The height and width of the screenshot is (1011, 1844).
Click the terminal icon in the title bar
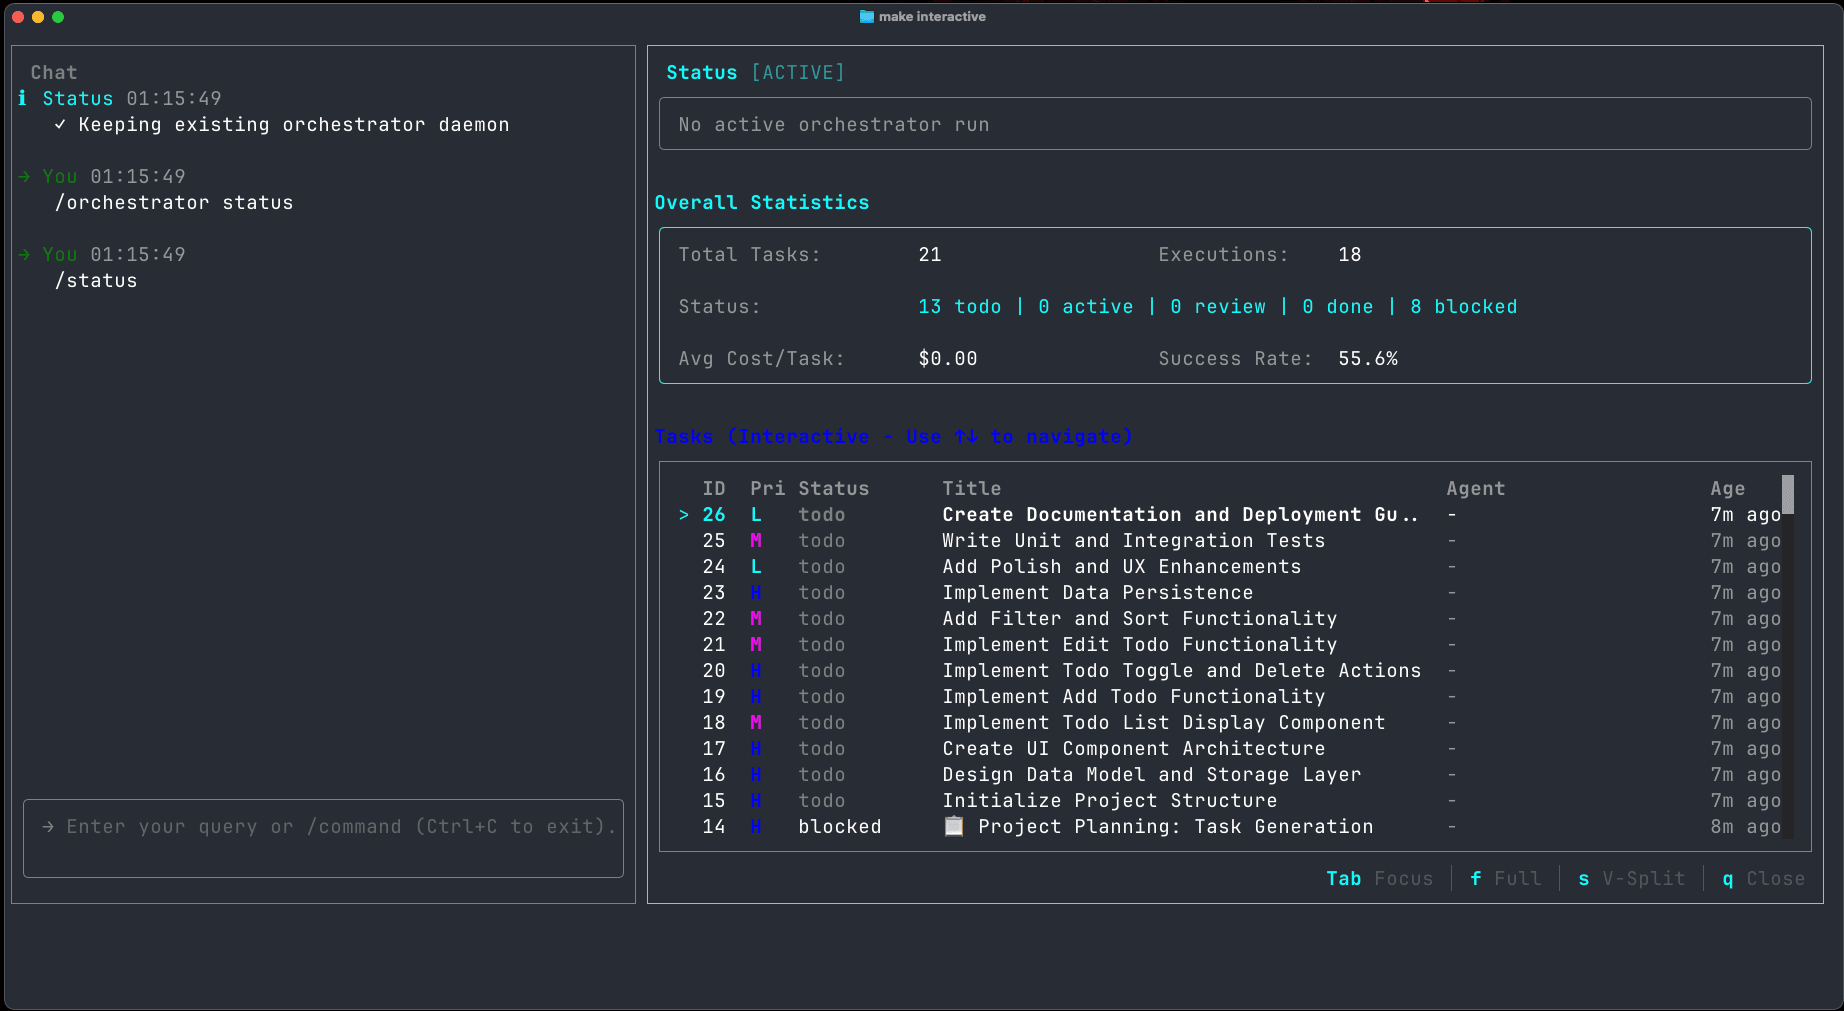coord(865,16)
